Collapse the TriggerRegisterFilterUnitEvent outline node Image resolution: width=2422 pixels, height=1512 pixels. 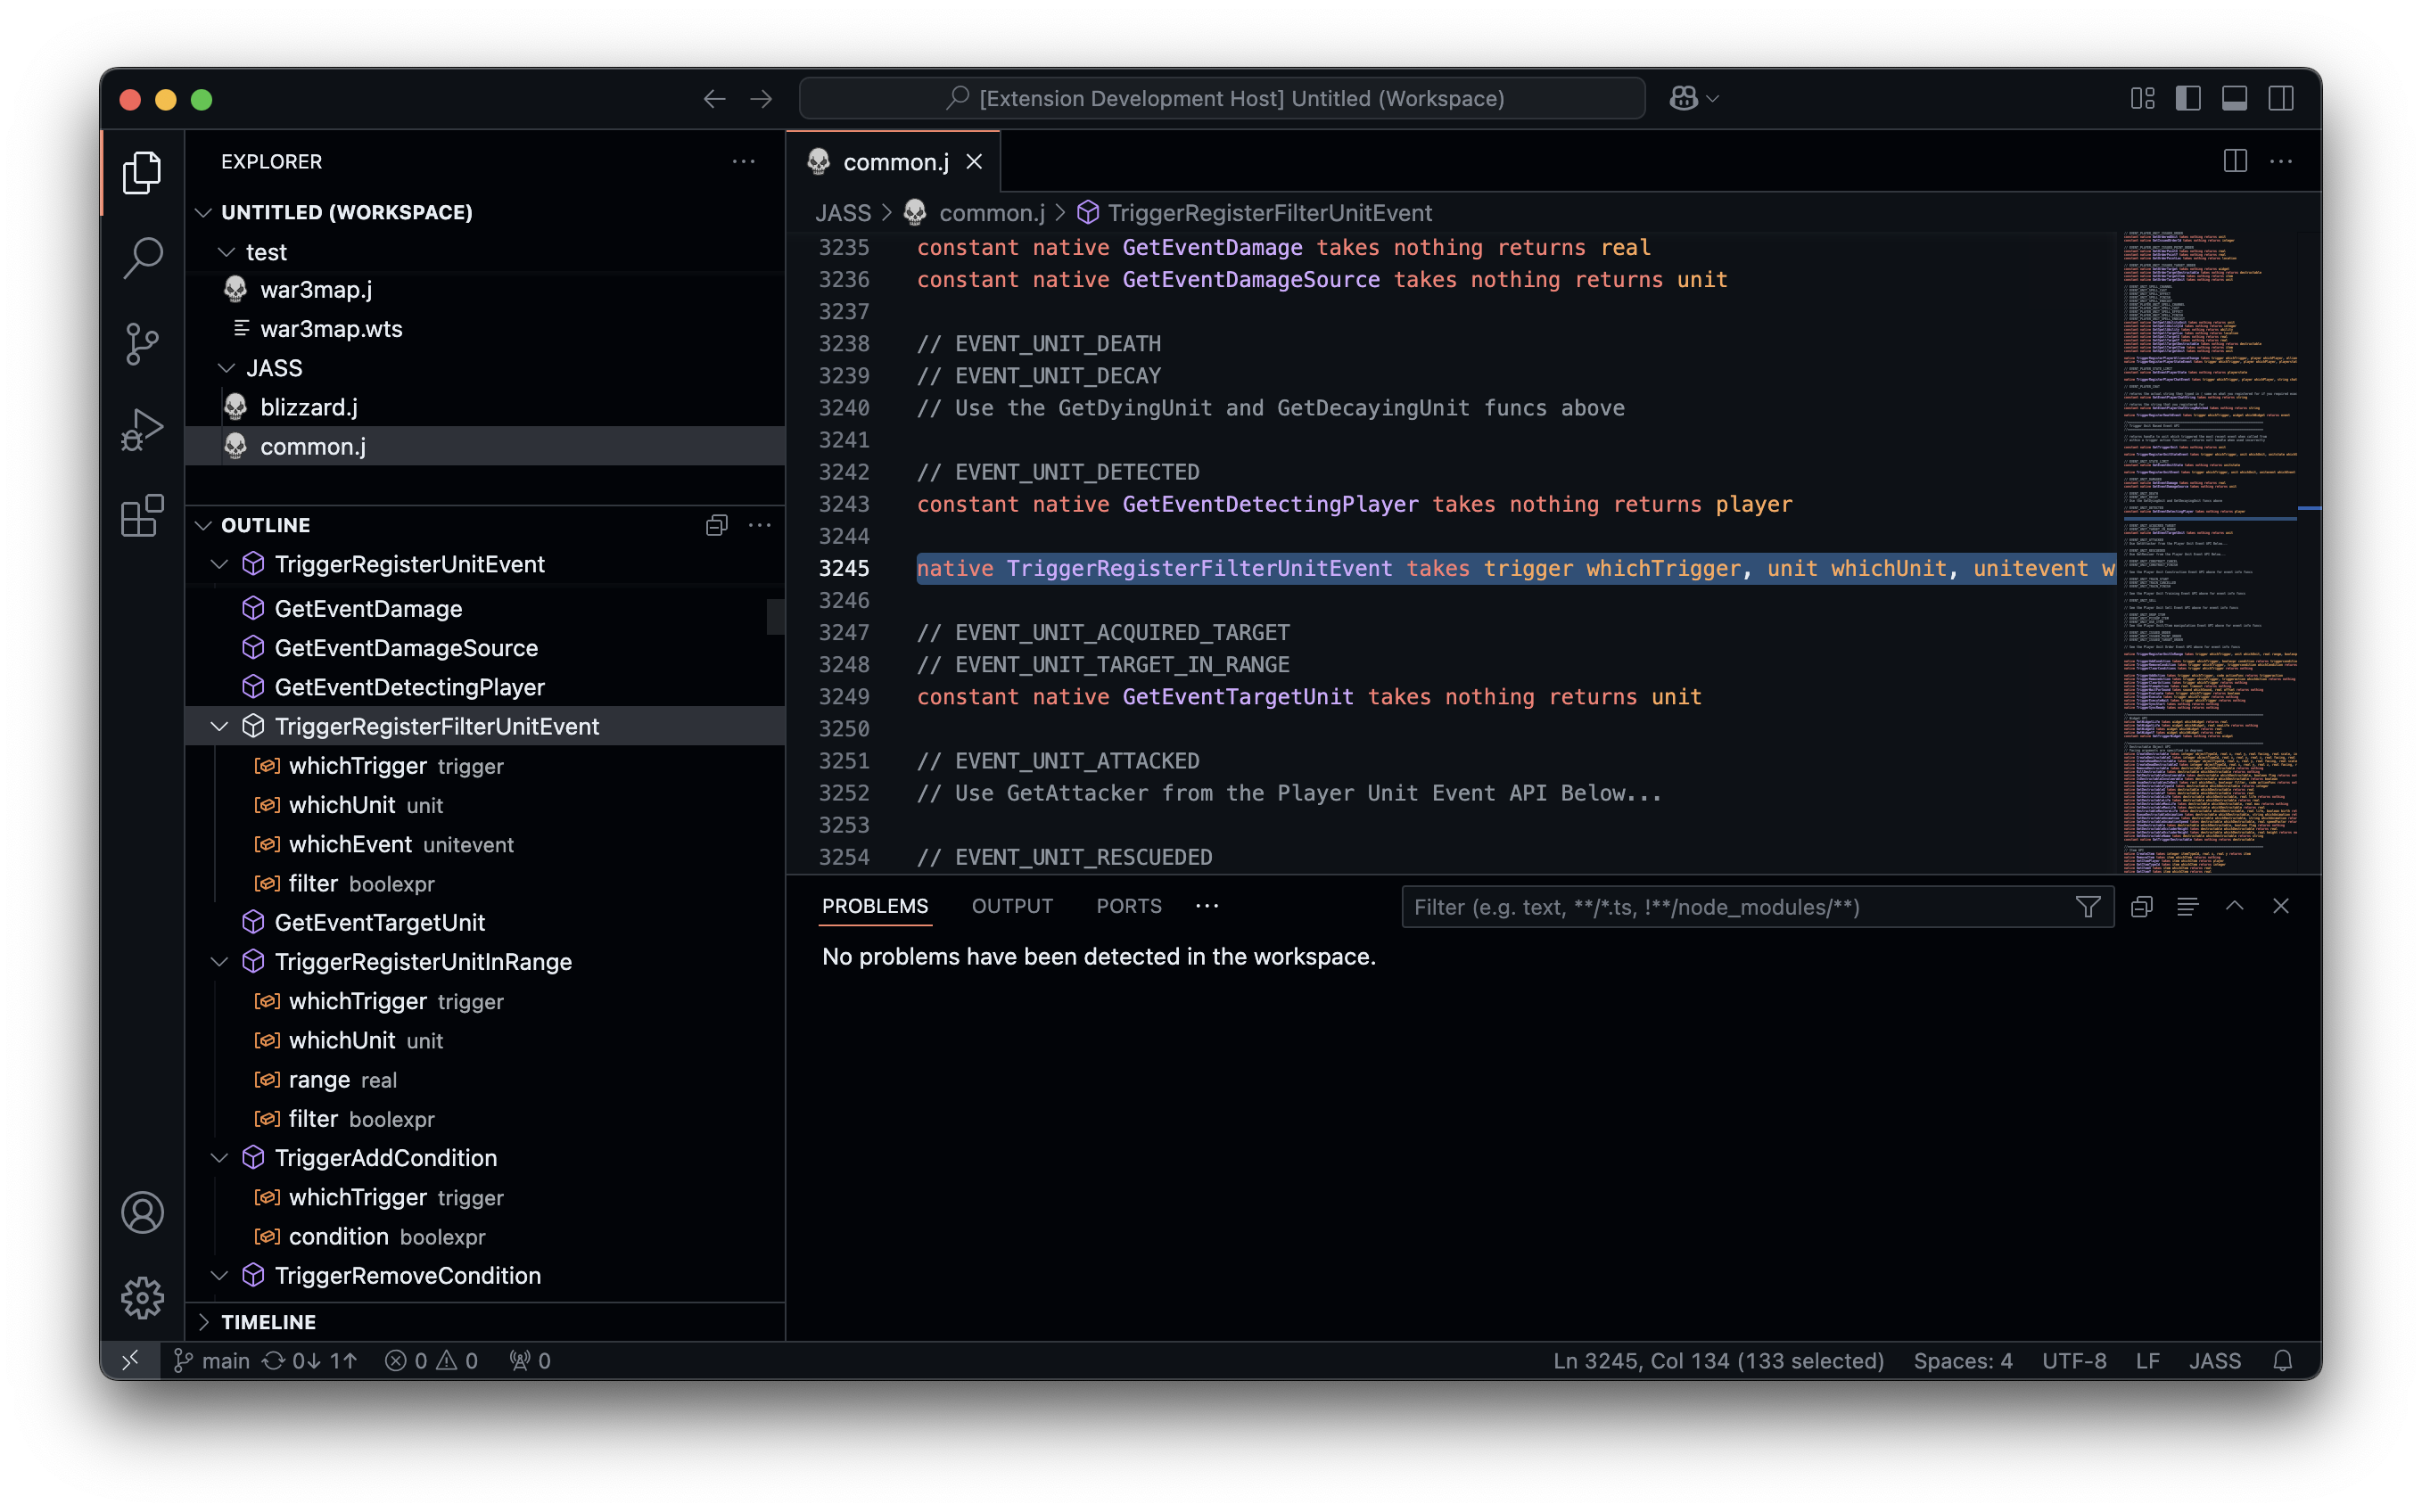219,727
